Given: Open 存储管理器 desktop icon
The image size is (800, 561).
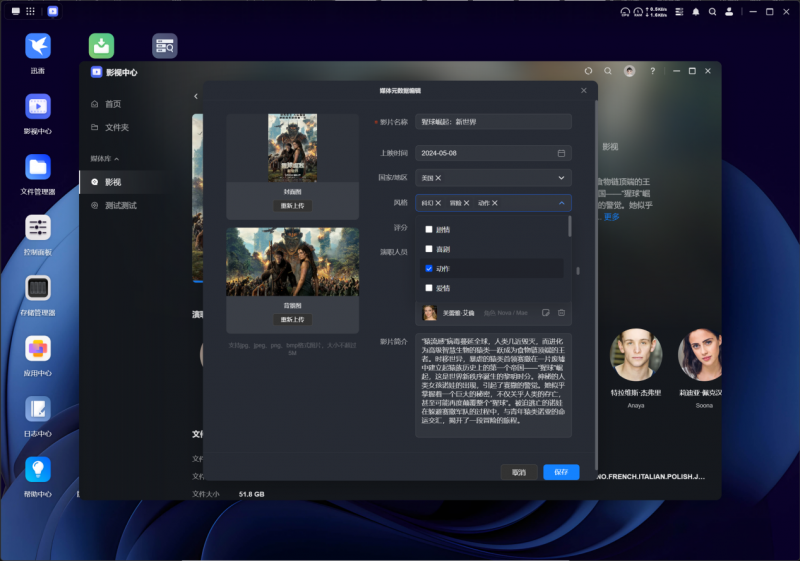Looking at the screenshot, I should [38, 288].
